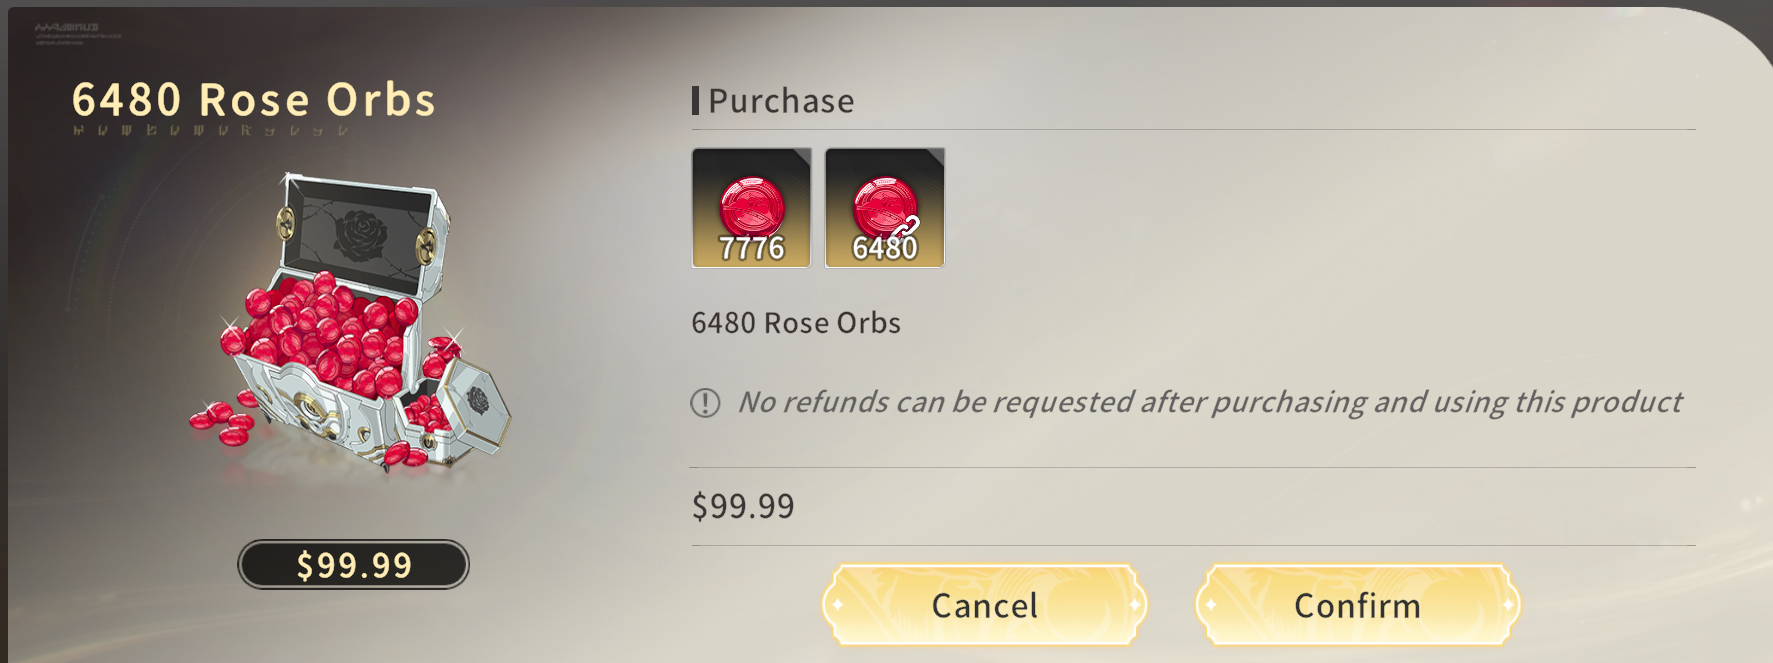Click the small hexagonal box beside the chest

coord(465,410)
